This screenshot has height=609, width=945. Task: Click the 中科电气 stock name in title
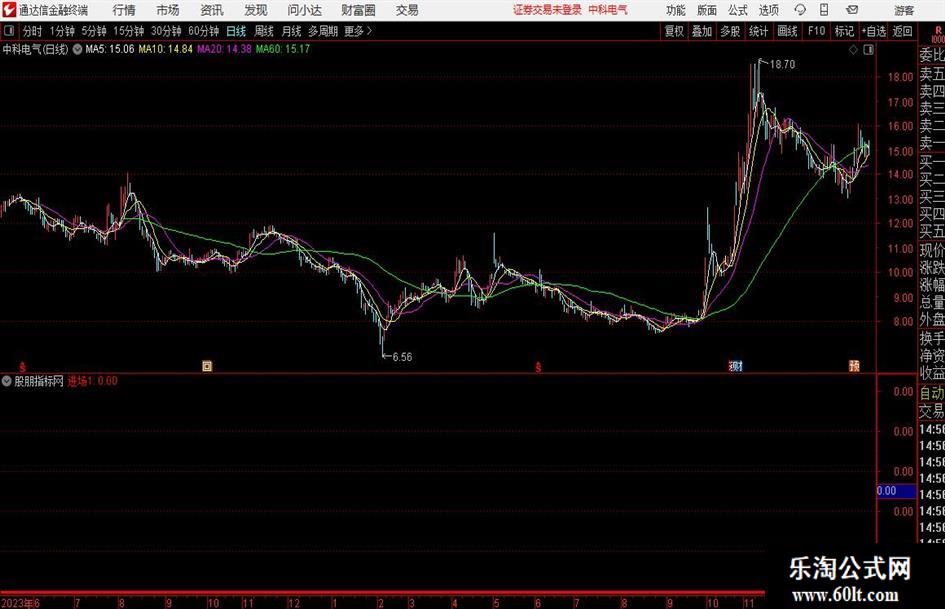pos(608,10)
